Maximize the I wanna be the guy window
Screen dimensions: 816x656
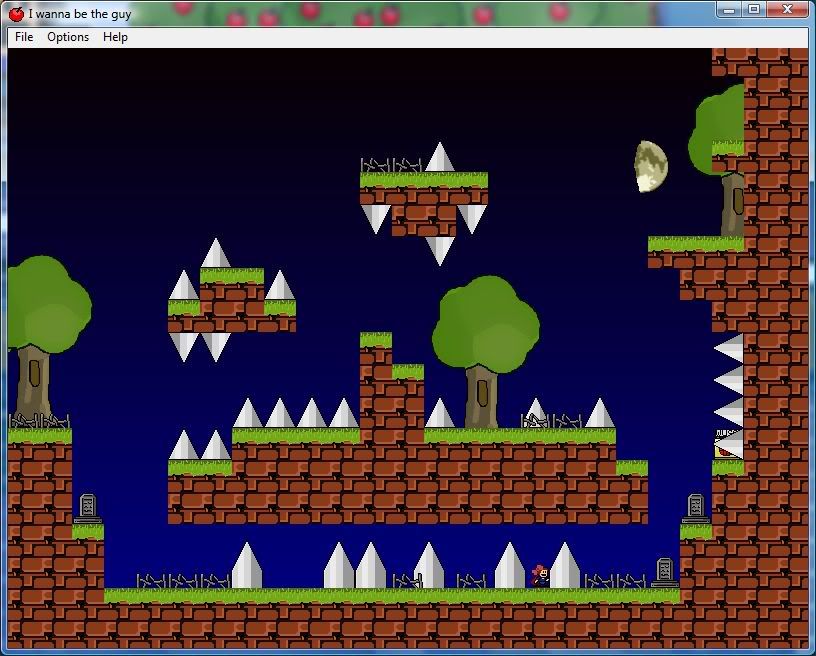click(754, 9)
